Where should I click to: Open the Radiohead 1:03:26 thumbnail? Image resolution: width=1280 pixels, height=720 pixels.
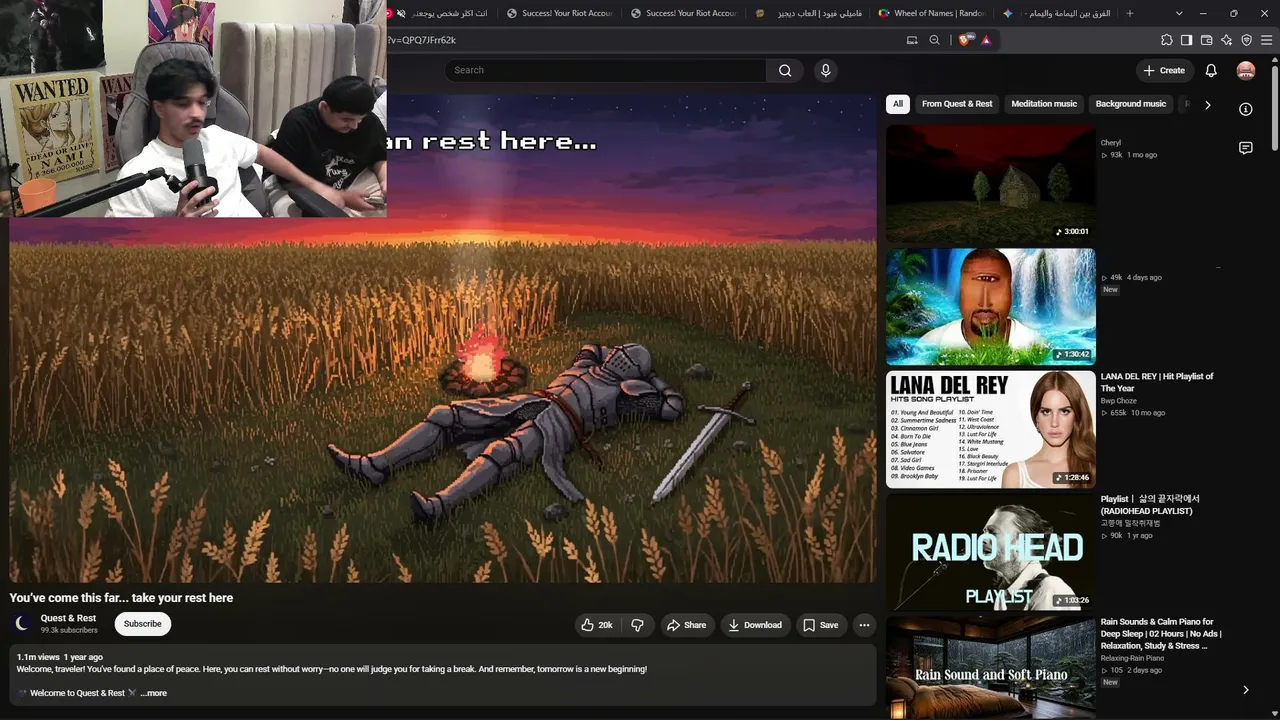pos(991,552)
